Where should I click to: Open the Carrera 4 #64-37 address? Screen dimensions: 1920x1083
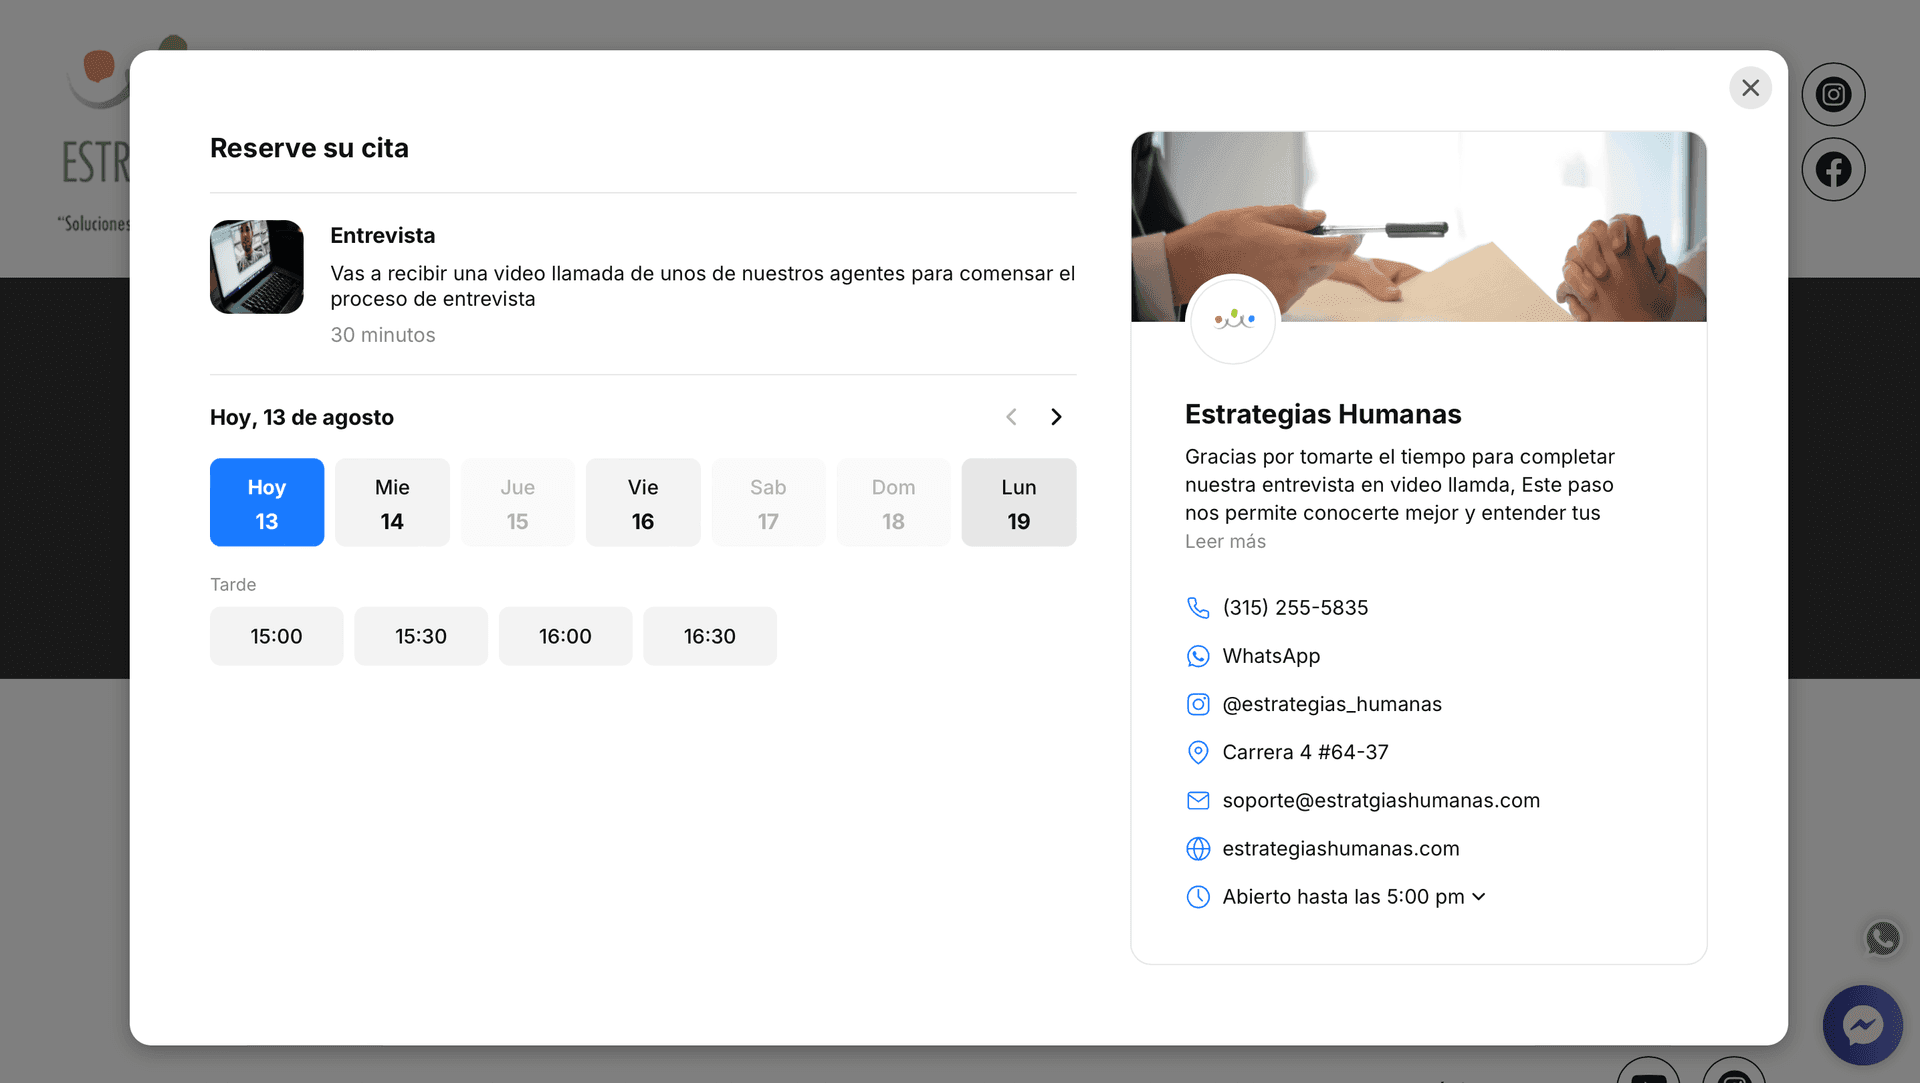[1305, 752]
